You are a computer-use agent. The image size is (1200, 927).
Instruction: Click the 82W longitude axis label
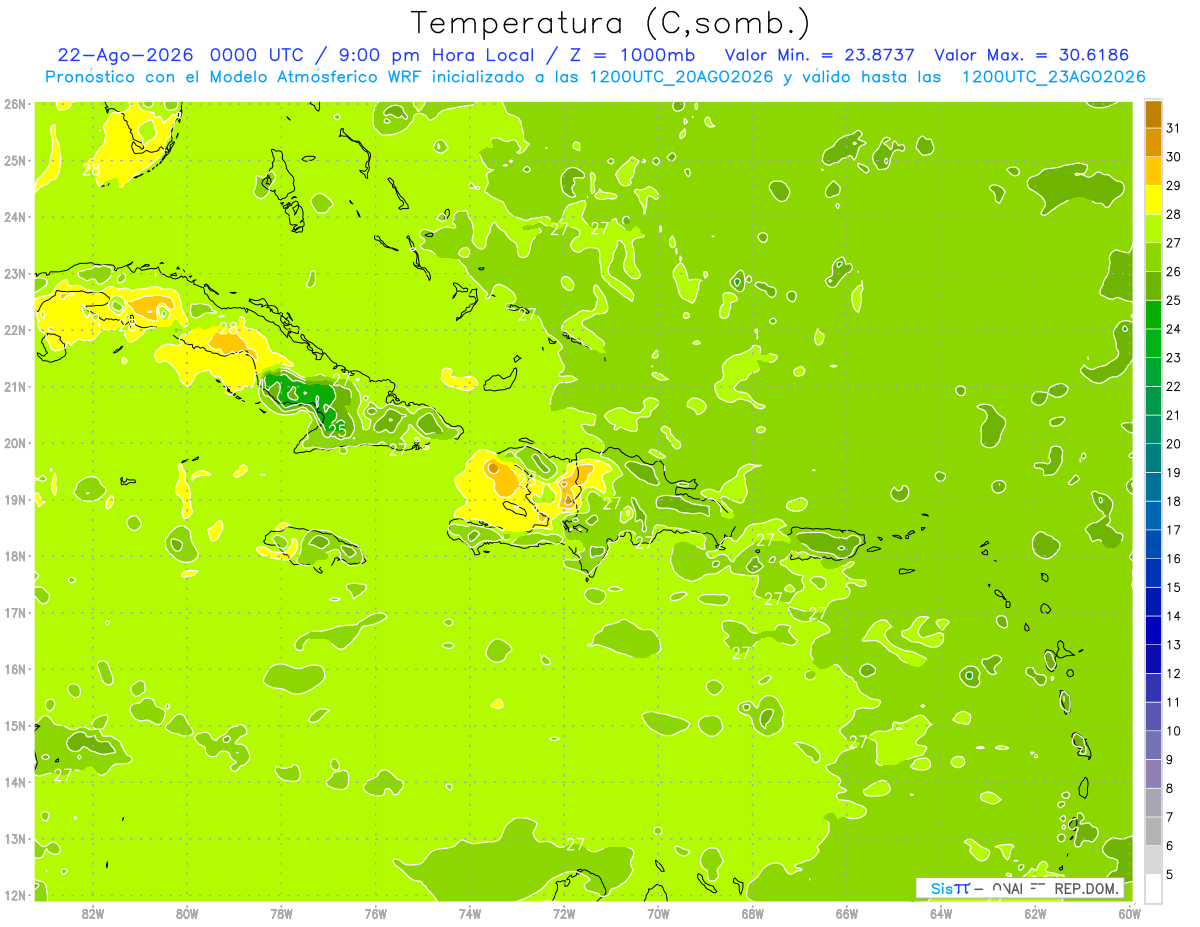tap(92, 913)
